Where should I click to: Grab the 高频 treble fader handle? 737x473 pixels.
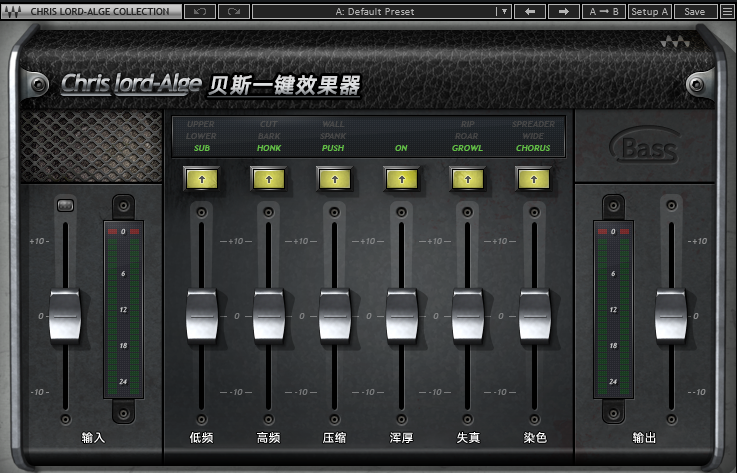tap(269, 315)
